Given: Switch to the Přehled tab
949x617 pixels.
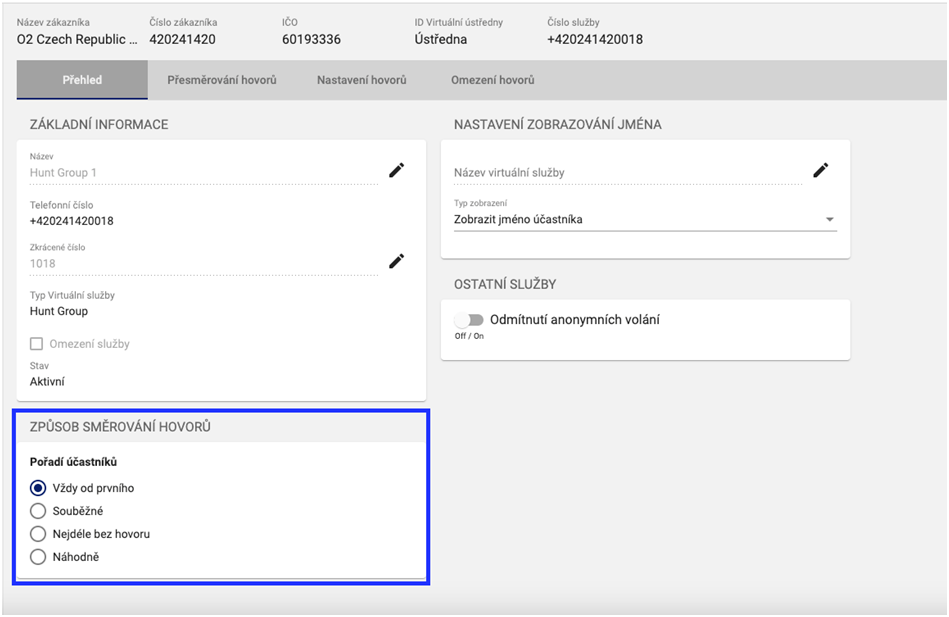Looking at the screenshot, I should pos(82,80).
